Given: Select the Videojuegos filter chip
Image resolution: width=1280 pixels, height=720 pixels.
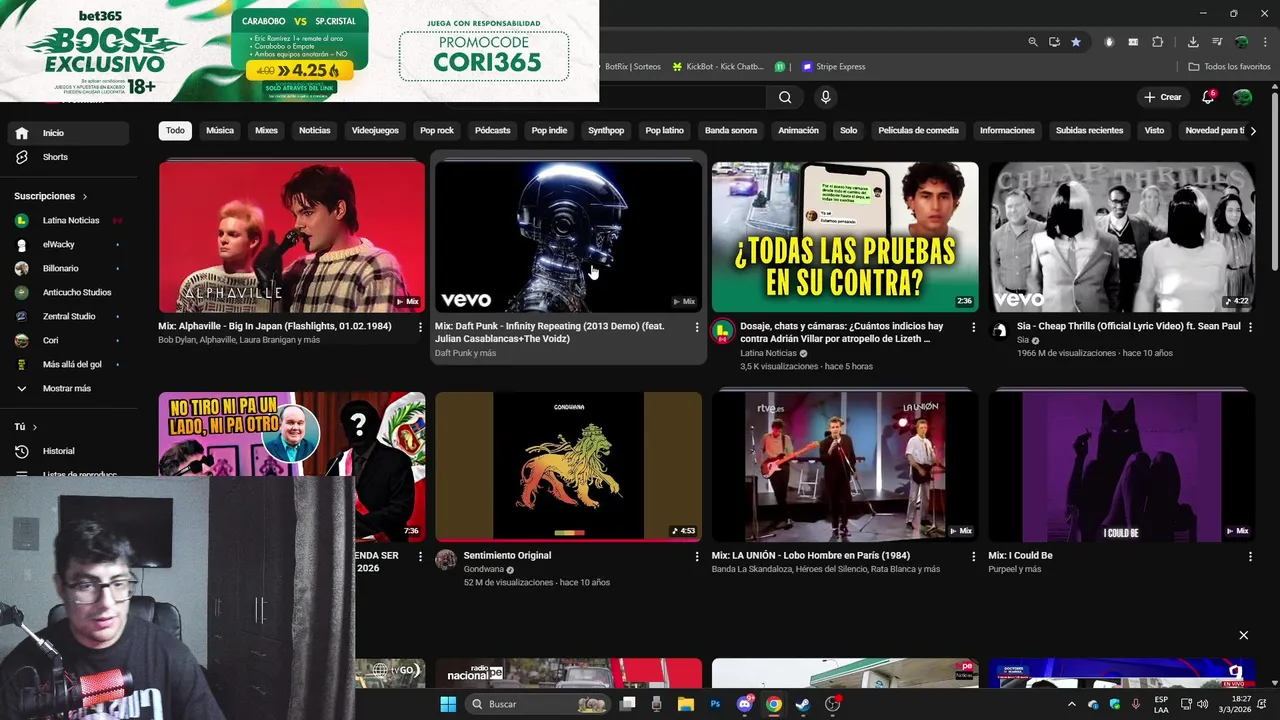Looking at the screenshot, I should point(375,131).
